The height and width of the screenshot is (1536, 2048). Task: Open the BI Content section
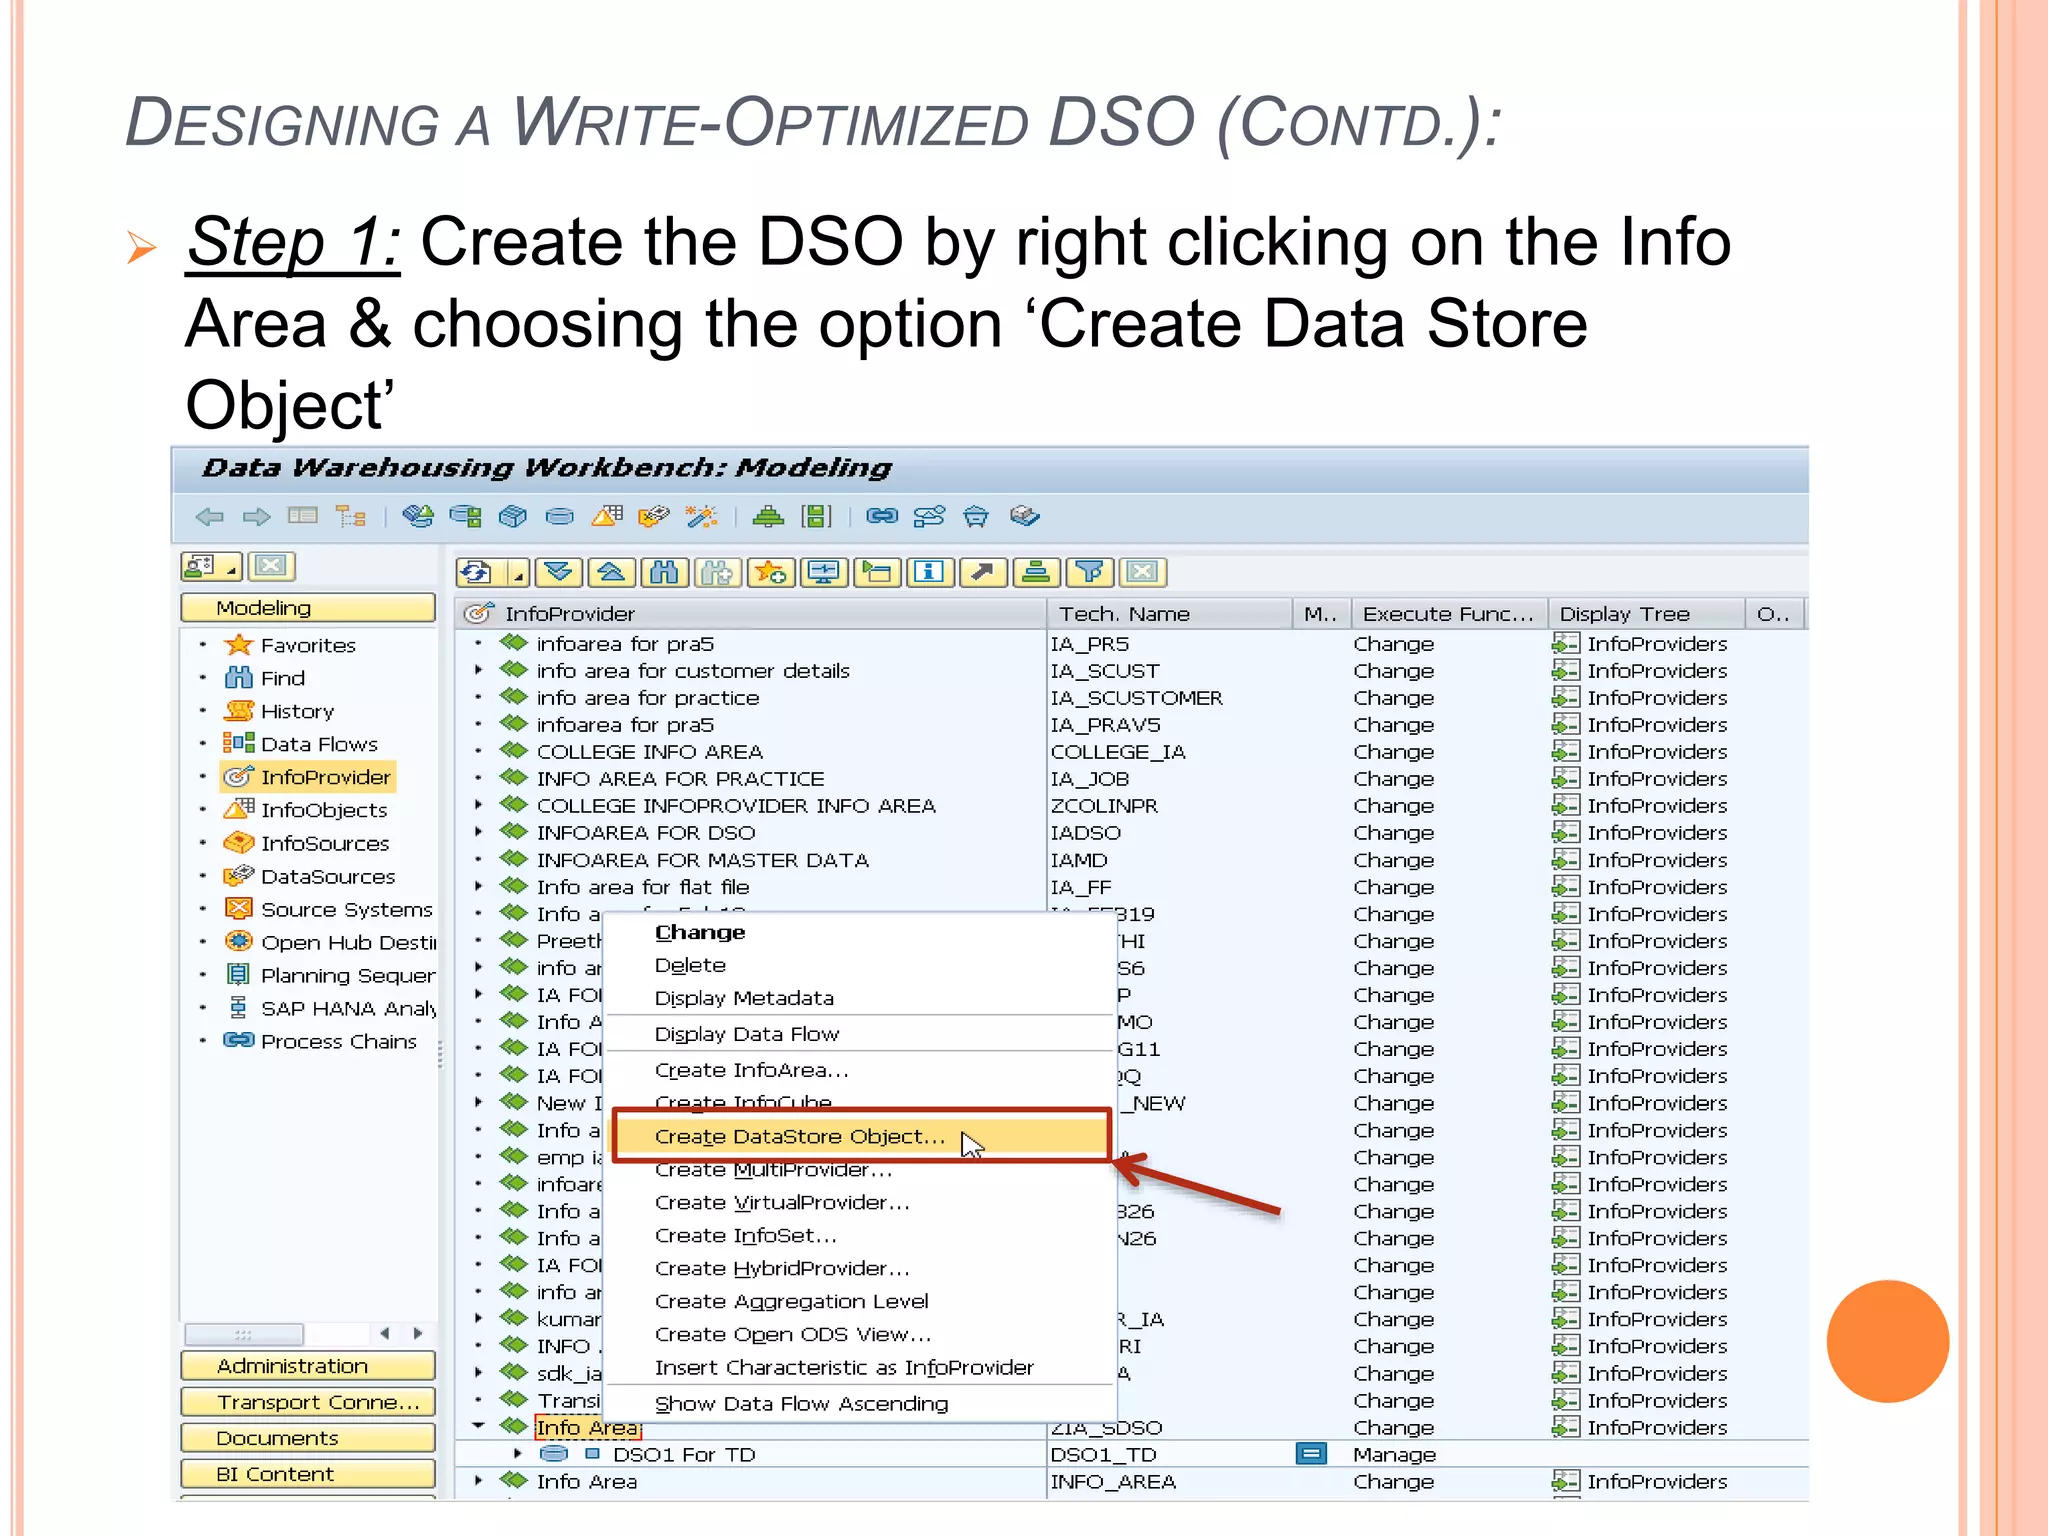point(308,1473)
